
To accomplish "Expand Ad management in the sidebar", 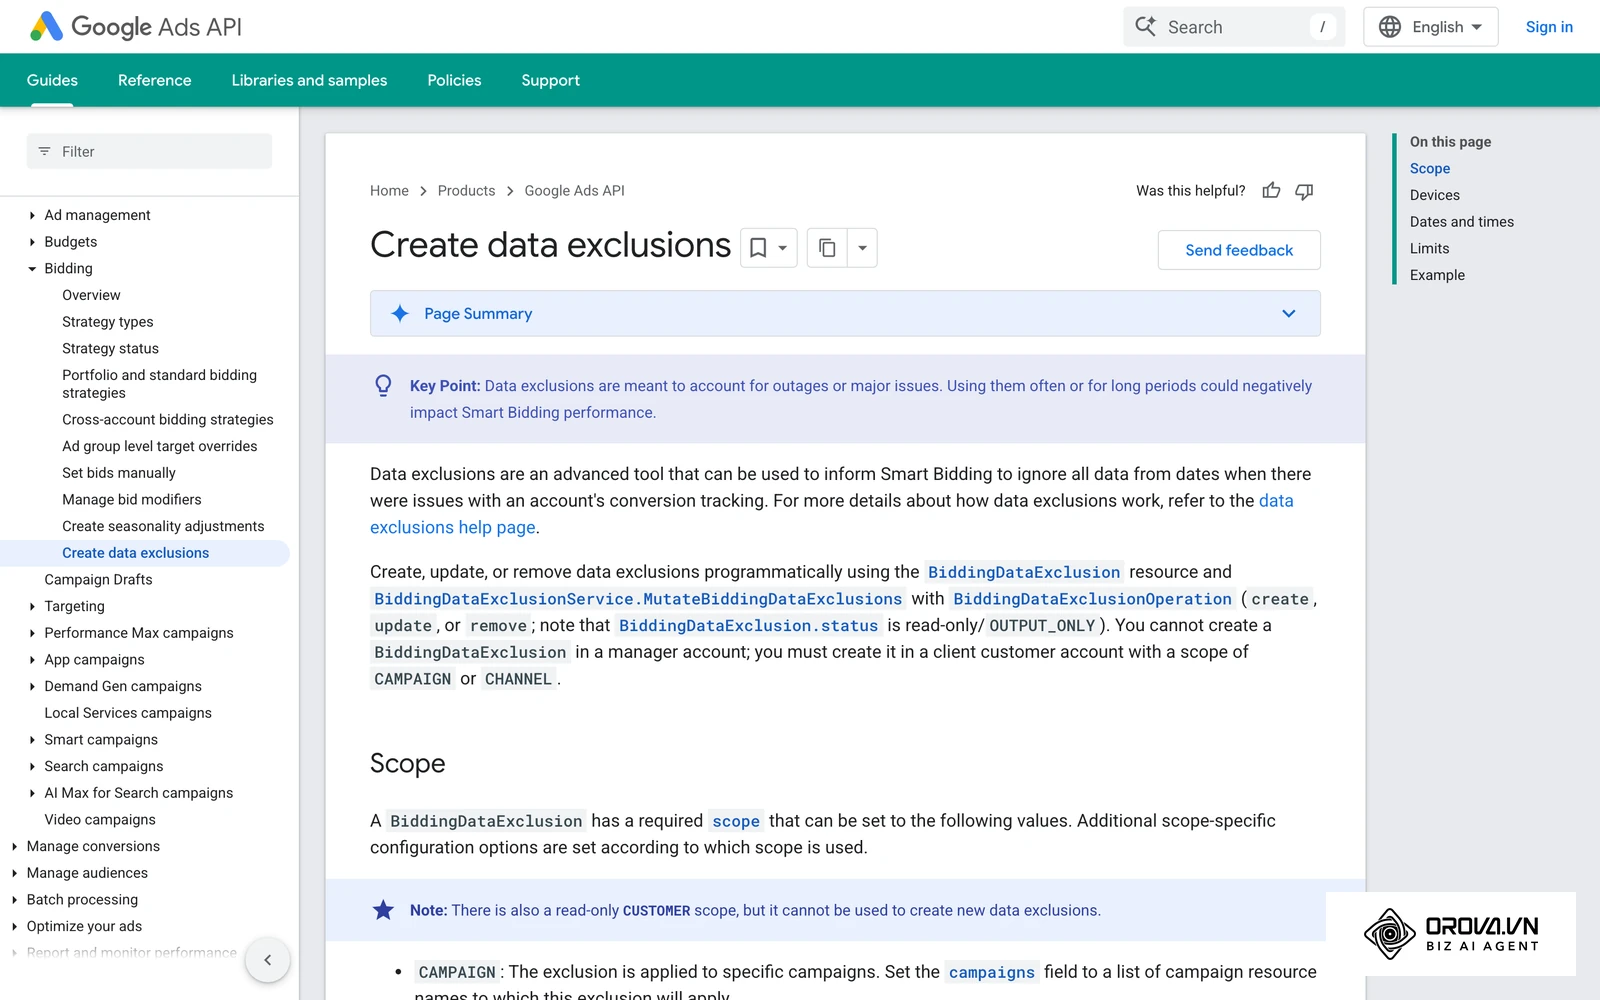I will pyautogui.click(x=32, y=215).
